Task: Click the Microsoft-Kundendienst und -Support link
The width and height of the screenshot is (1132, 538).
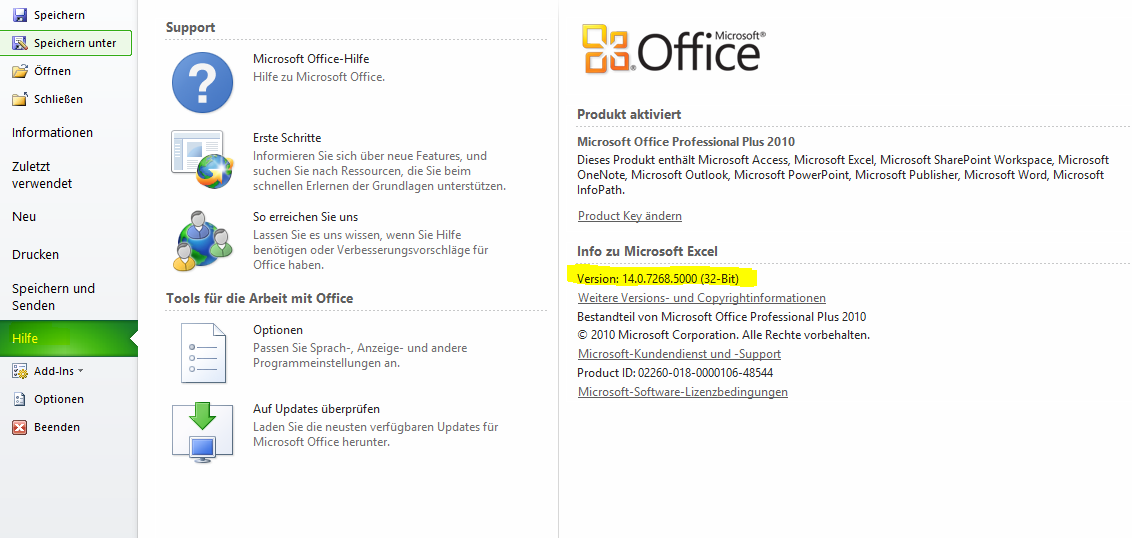Action: [x=679, y=354]
